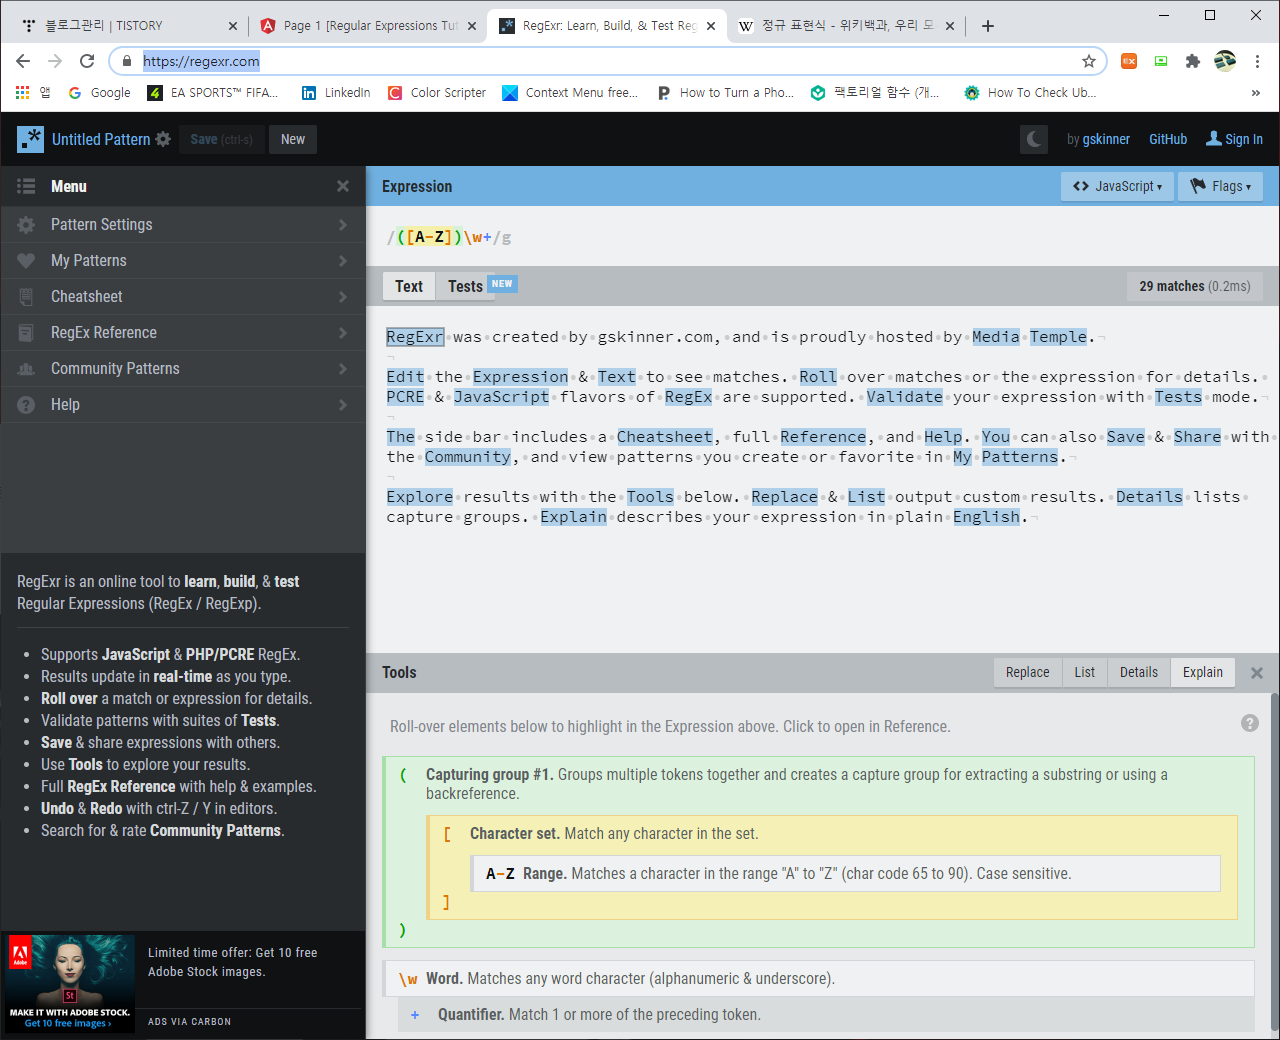
Task: Open the browser extensions puzzle icon
Action: coord(1193,61)
